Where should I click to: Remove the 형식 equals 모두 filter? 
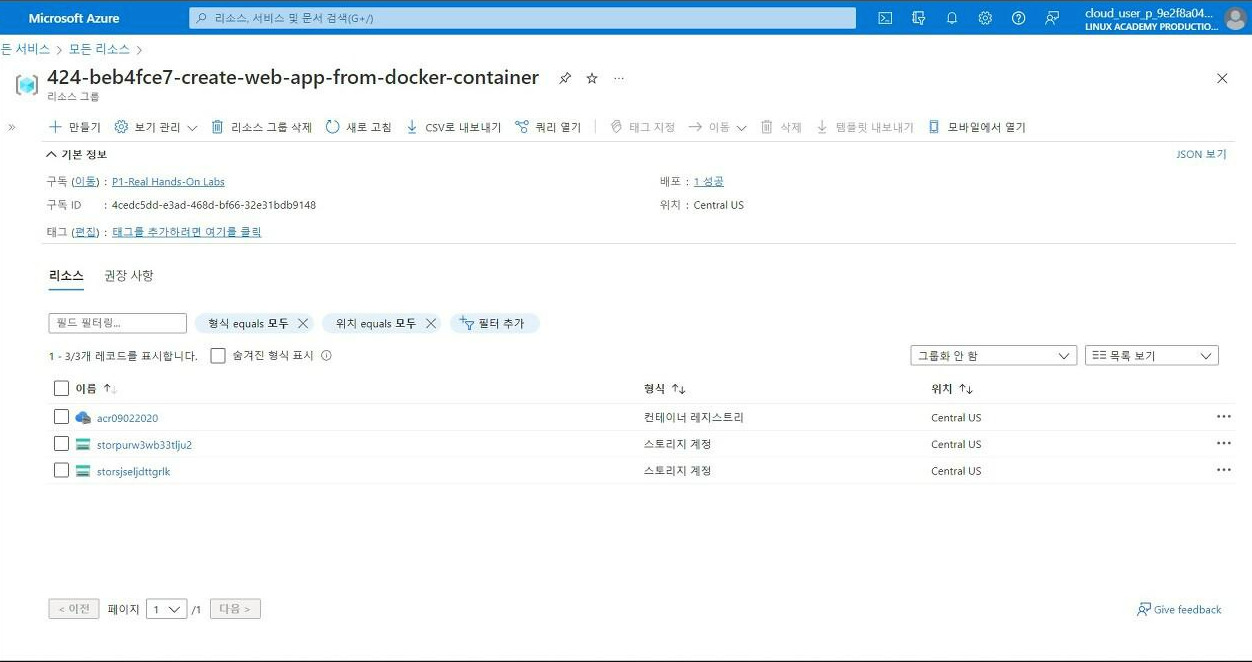(303, 323)
